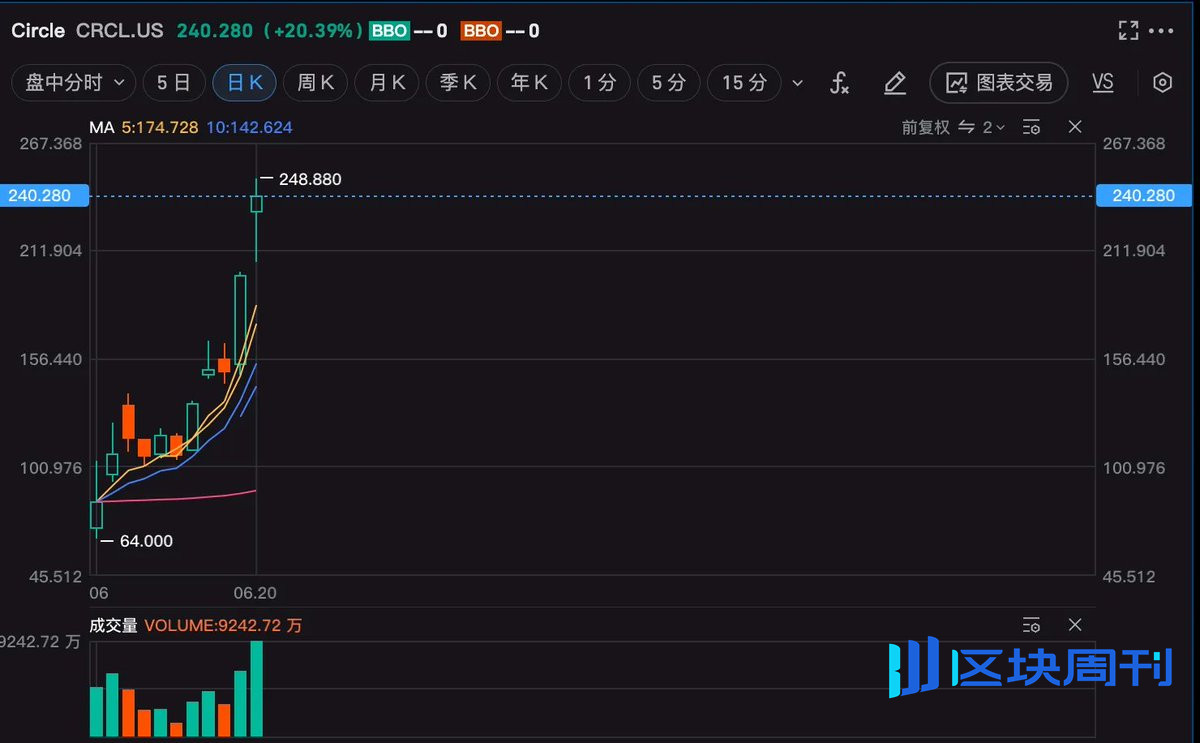Click the 267.368 left axis value
Image resolution: width=1200 pixels, height=743 pixels.
coord(50,144)
